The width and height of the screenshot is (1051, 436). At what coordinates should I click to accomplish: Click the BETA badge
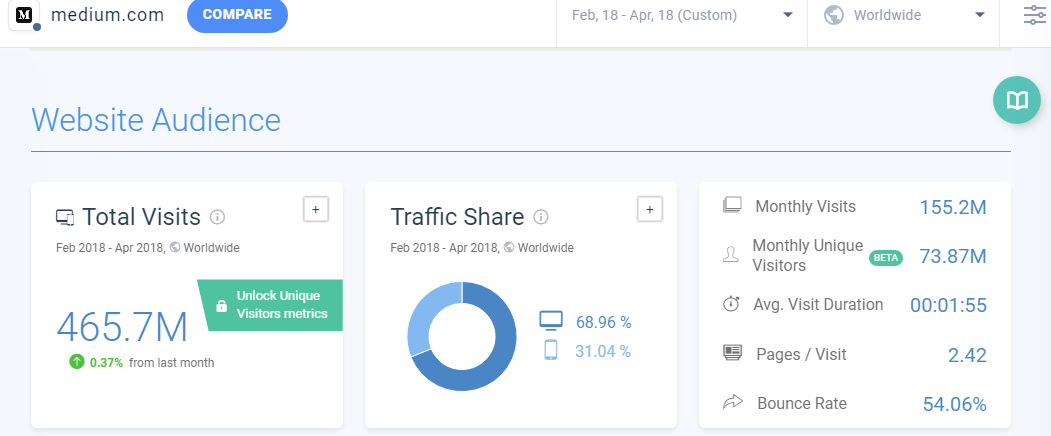point(885,257)
